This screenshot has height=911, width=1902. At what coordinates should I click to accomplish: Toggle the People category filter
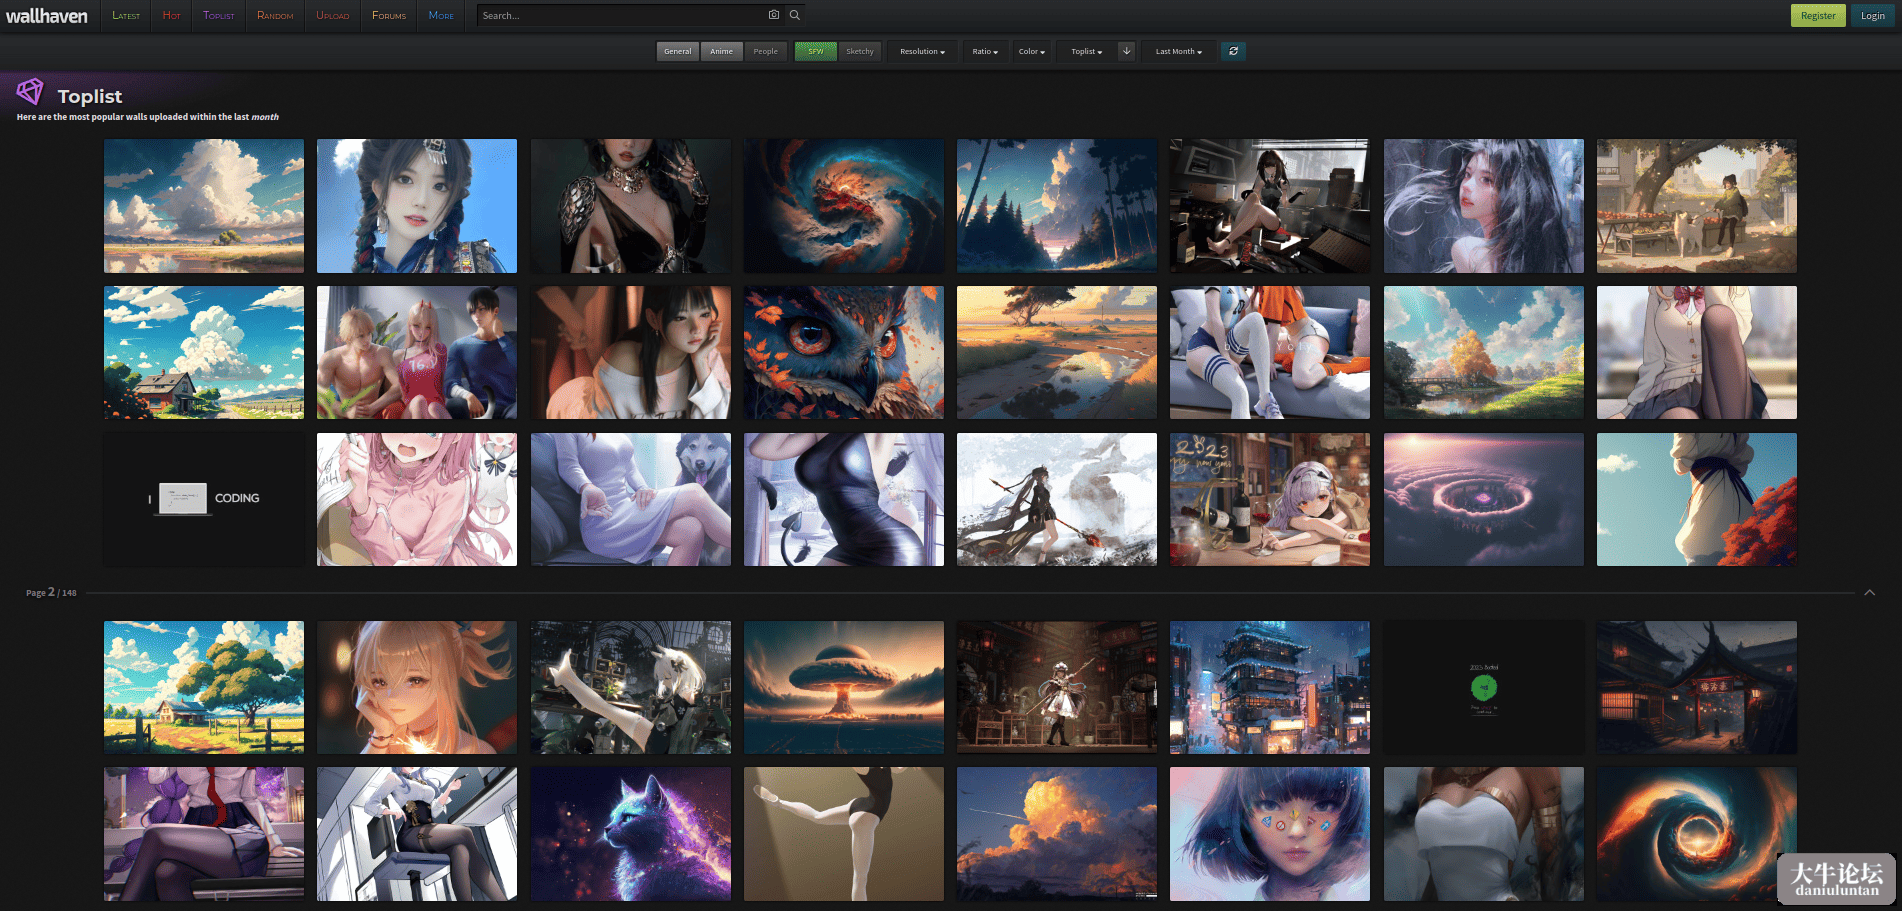pyautogui.click(x=765, y=51)
